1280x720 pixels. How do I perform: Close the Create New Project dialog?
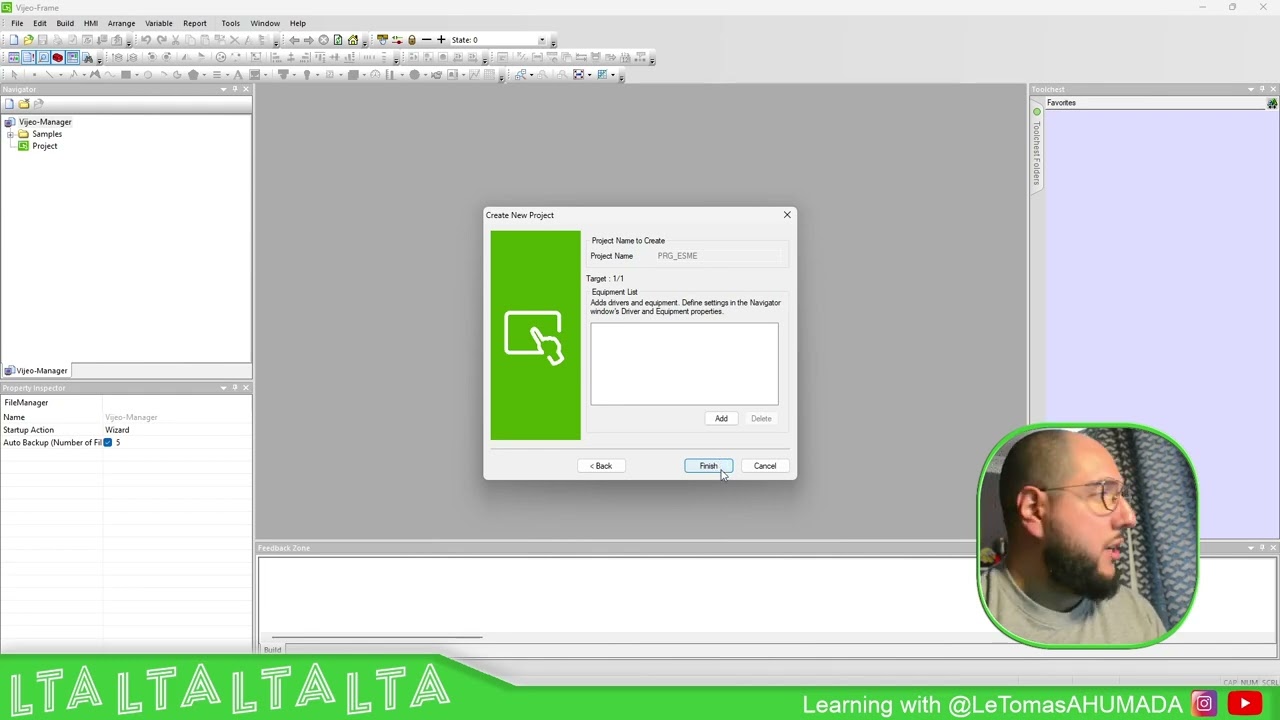tap(787, 215)
